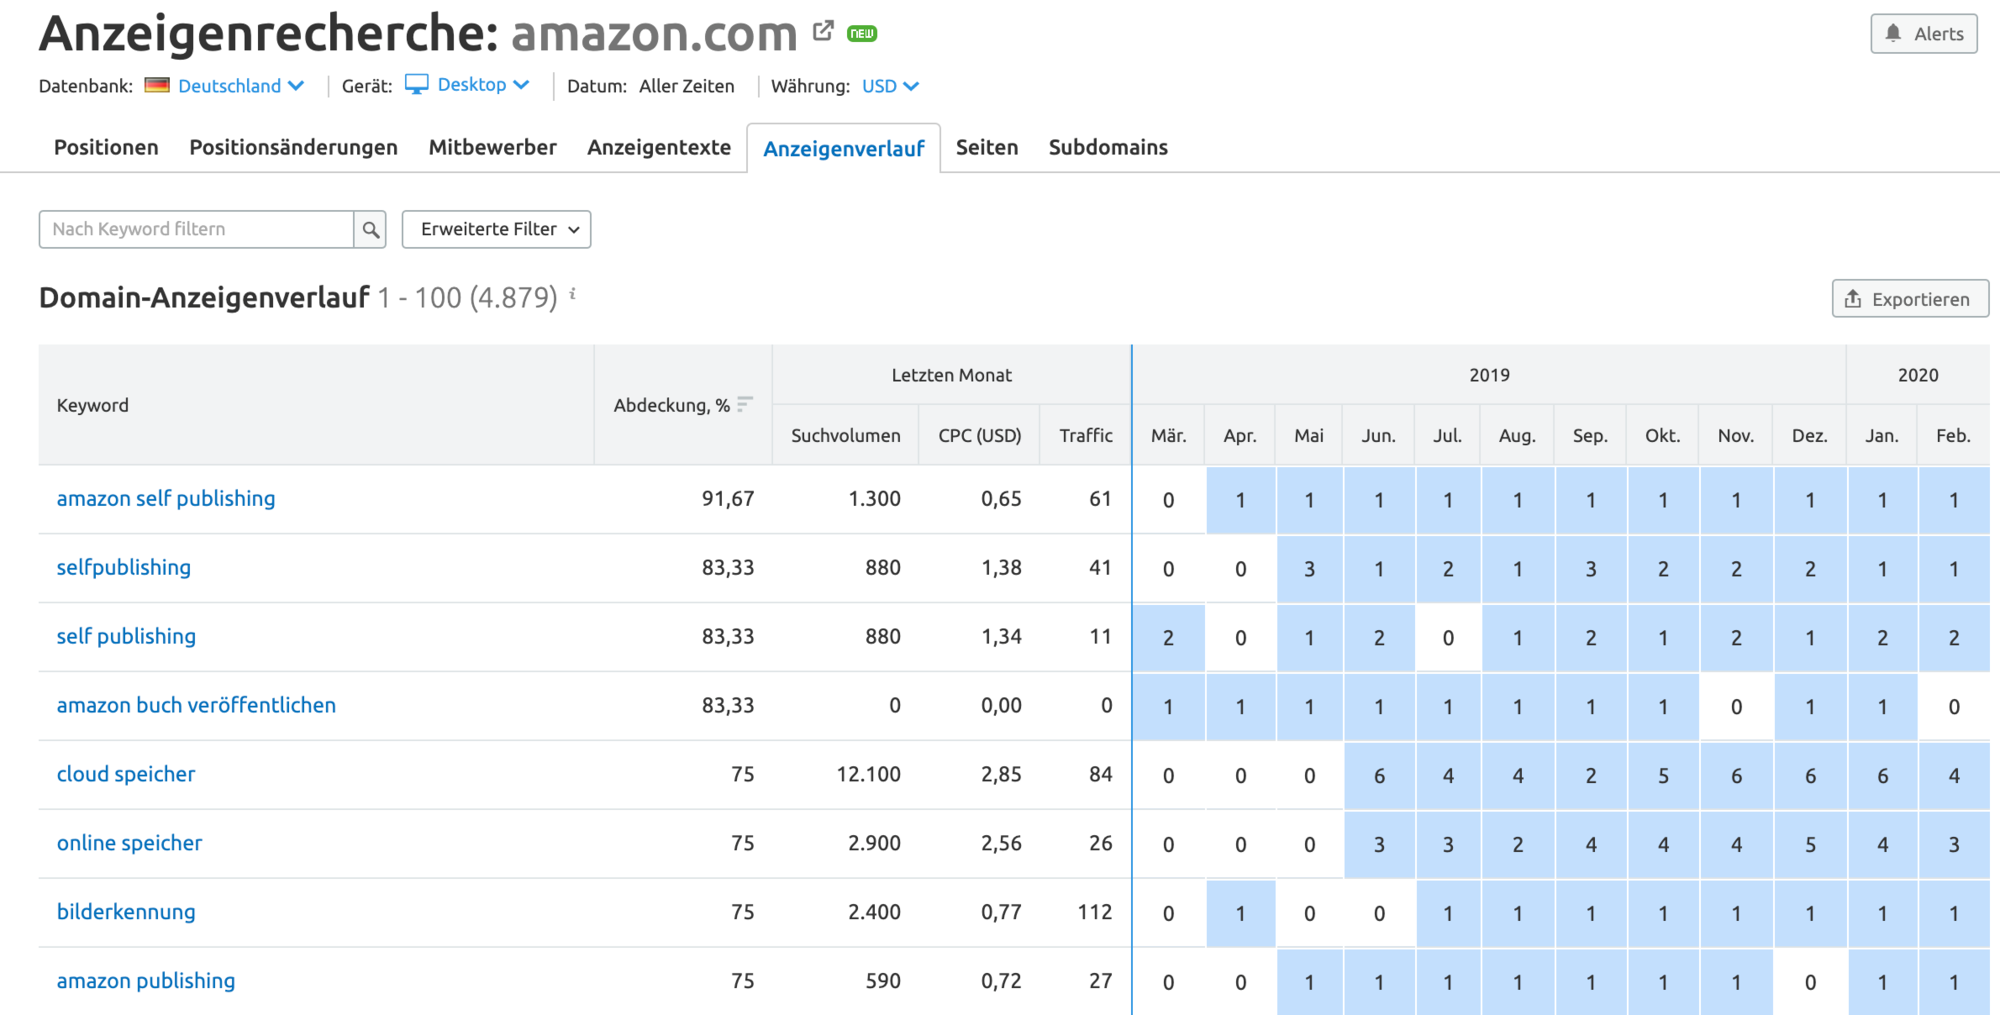Open keyword online speicher
This screenshot has height=1015, width=2000.
129,843
